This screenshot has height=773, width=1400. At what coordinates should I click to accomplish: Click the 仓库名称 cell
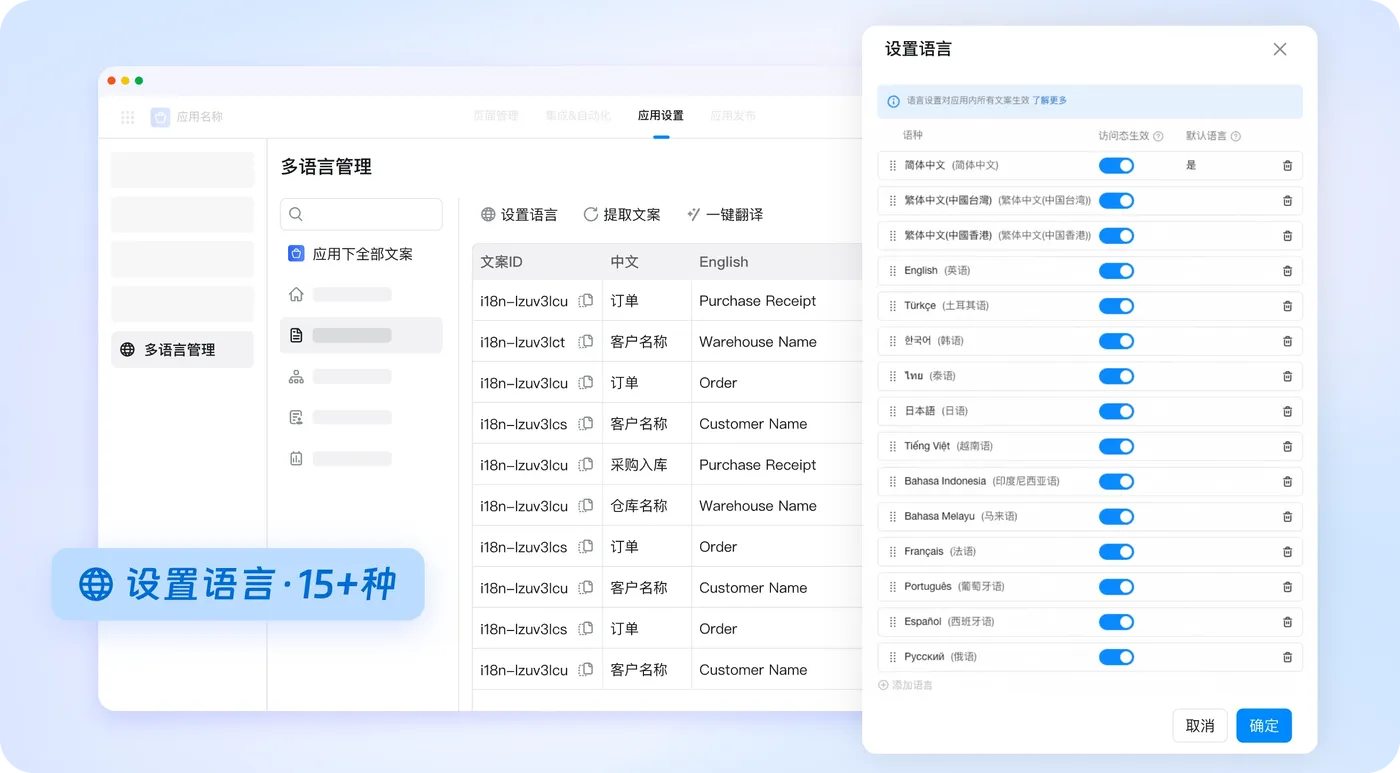(x=639, y=506)
